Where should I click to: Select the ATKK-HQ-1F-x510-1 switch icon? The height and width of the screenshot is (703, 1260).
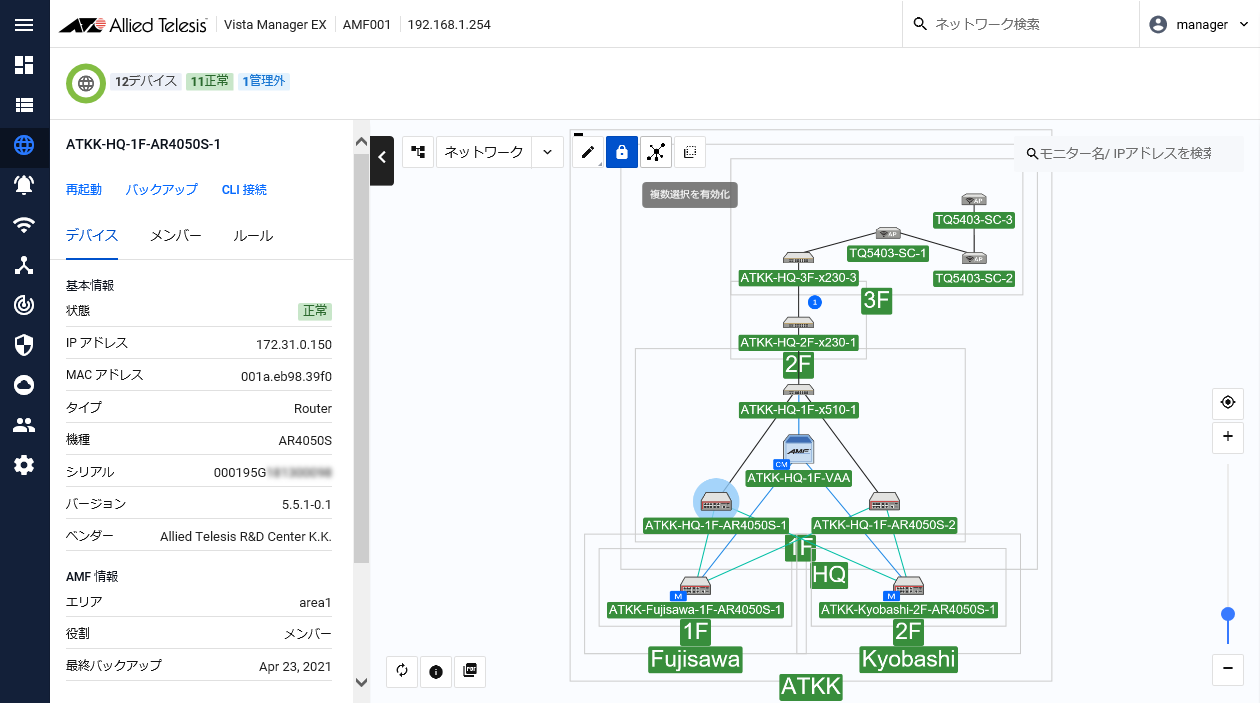pos(798,390)
